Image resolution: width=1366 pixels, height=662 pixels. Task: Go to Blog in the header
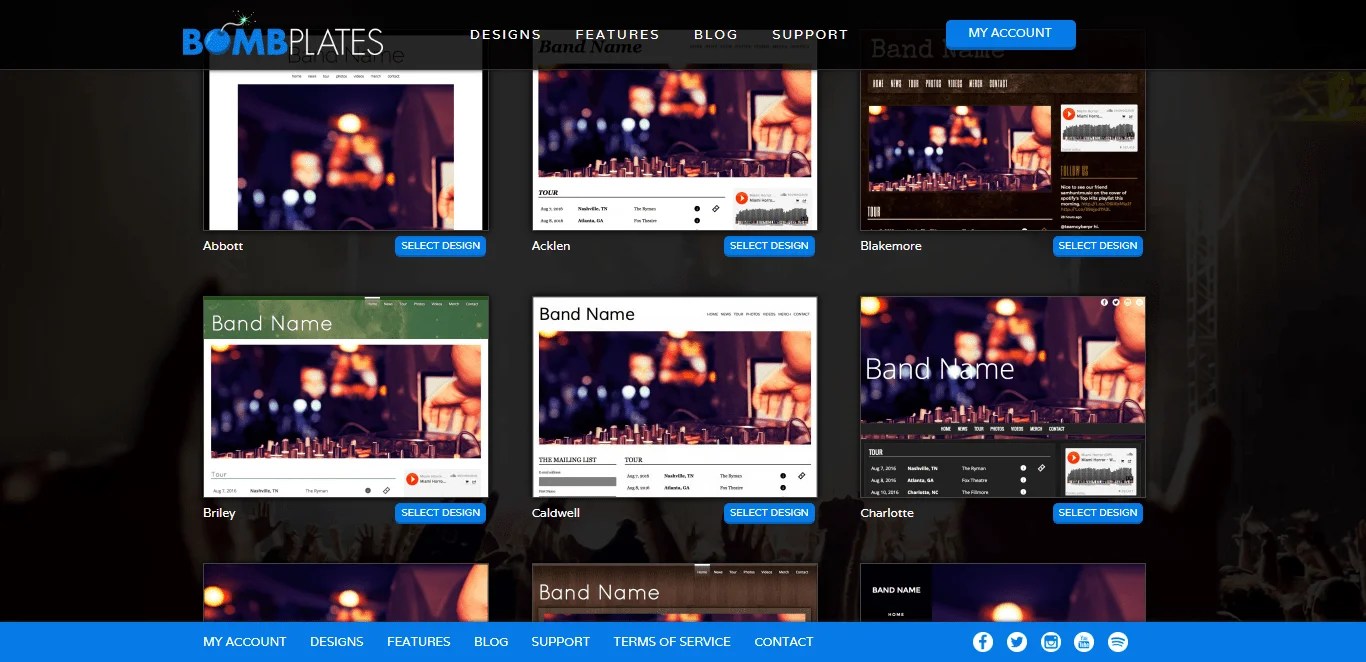tap(716, 35)
